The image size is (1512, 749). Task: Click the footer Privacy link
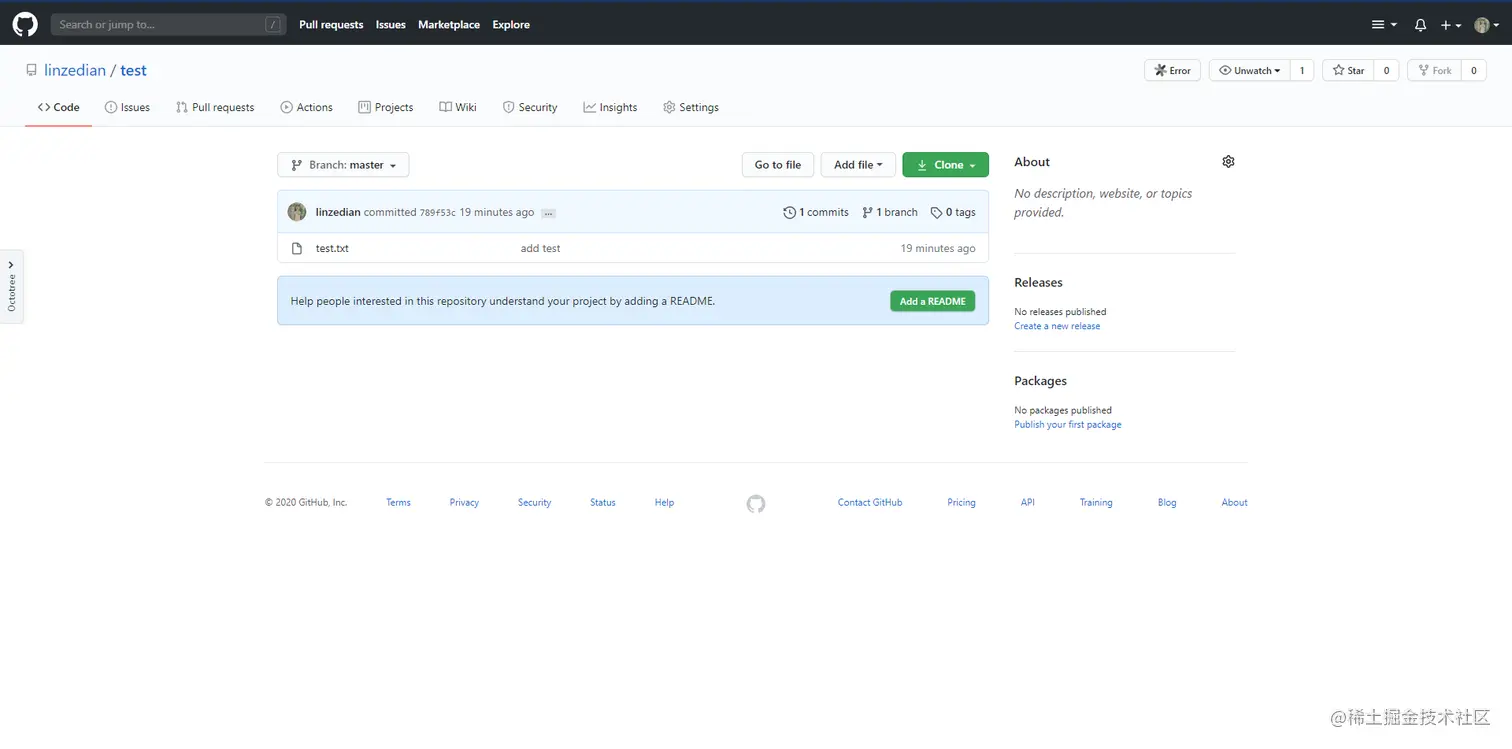coord(464,503)
